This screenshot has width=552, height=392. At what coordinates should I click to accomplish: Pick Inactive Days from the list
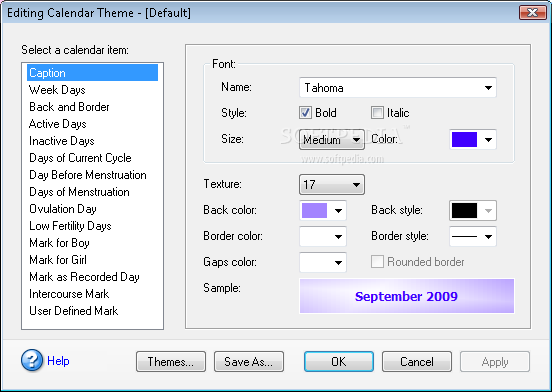pyautogui.click(x=92, y=141)
